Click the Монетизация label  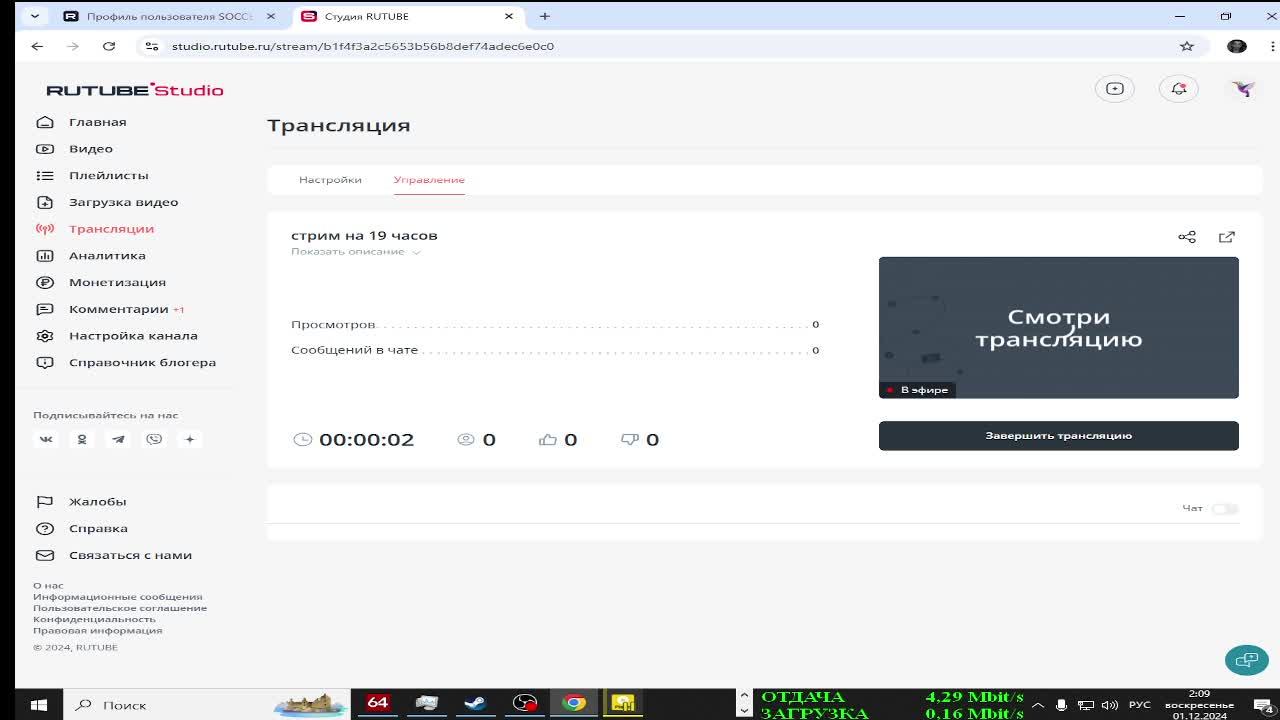tap(117, 282)
